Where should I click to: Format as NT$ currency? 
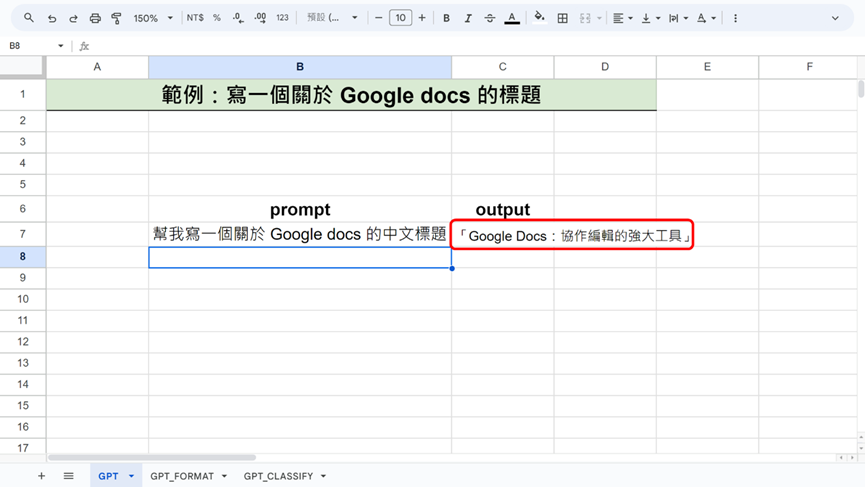195,18
